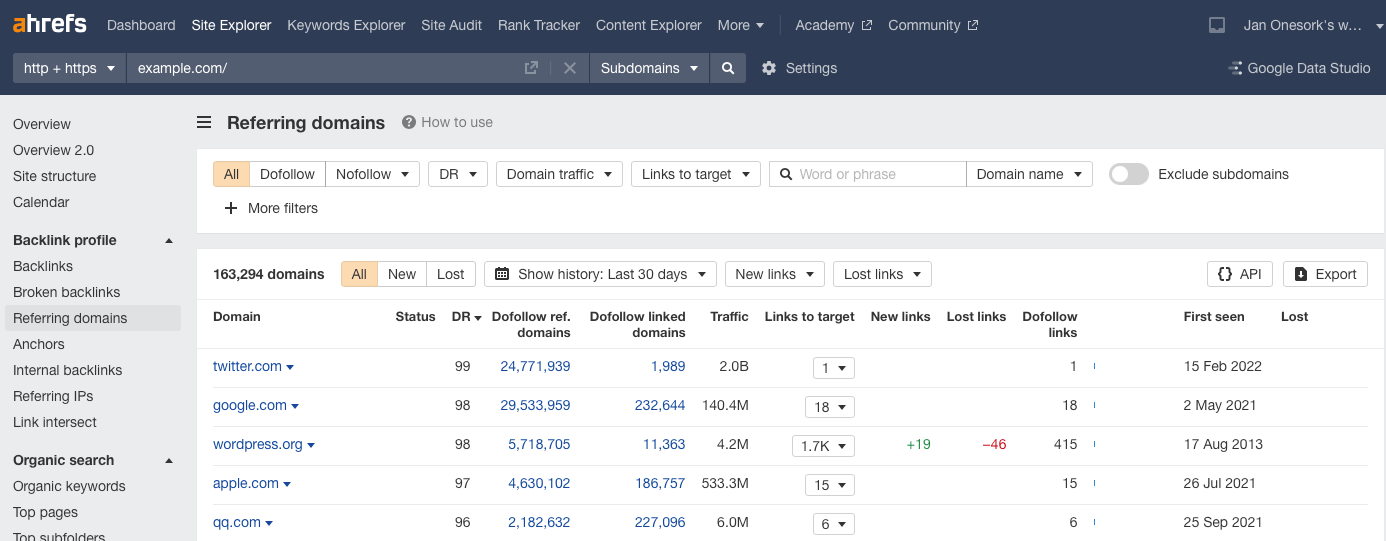The width and height of the screenshot is (1386, 541).
Task: Open the Domain name search scope dropdown
Action: 1029,174
